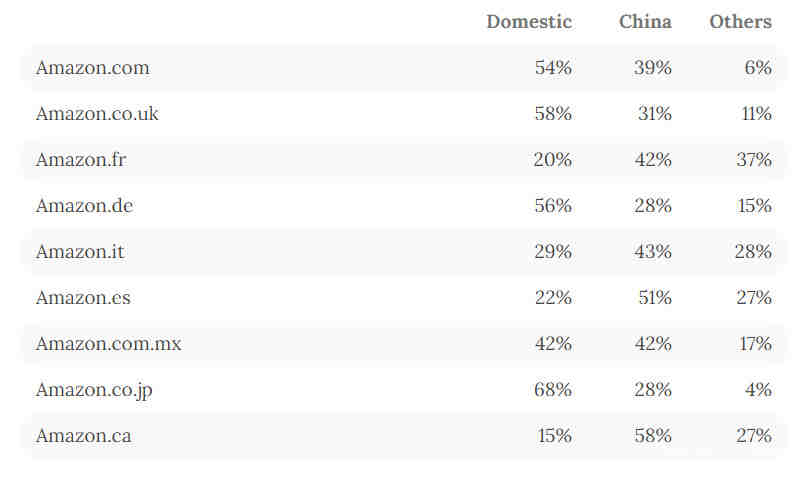
Task: Select the Amazon.com row label
Action: pos(93,68)
